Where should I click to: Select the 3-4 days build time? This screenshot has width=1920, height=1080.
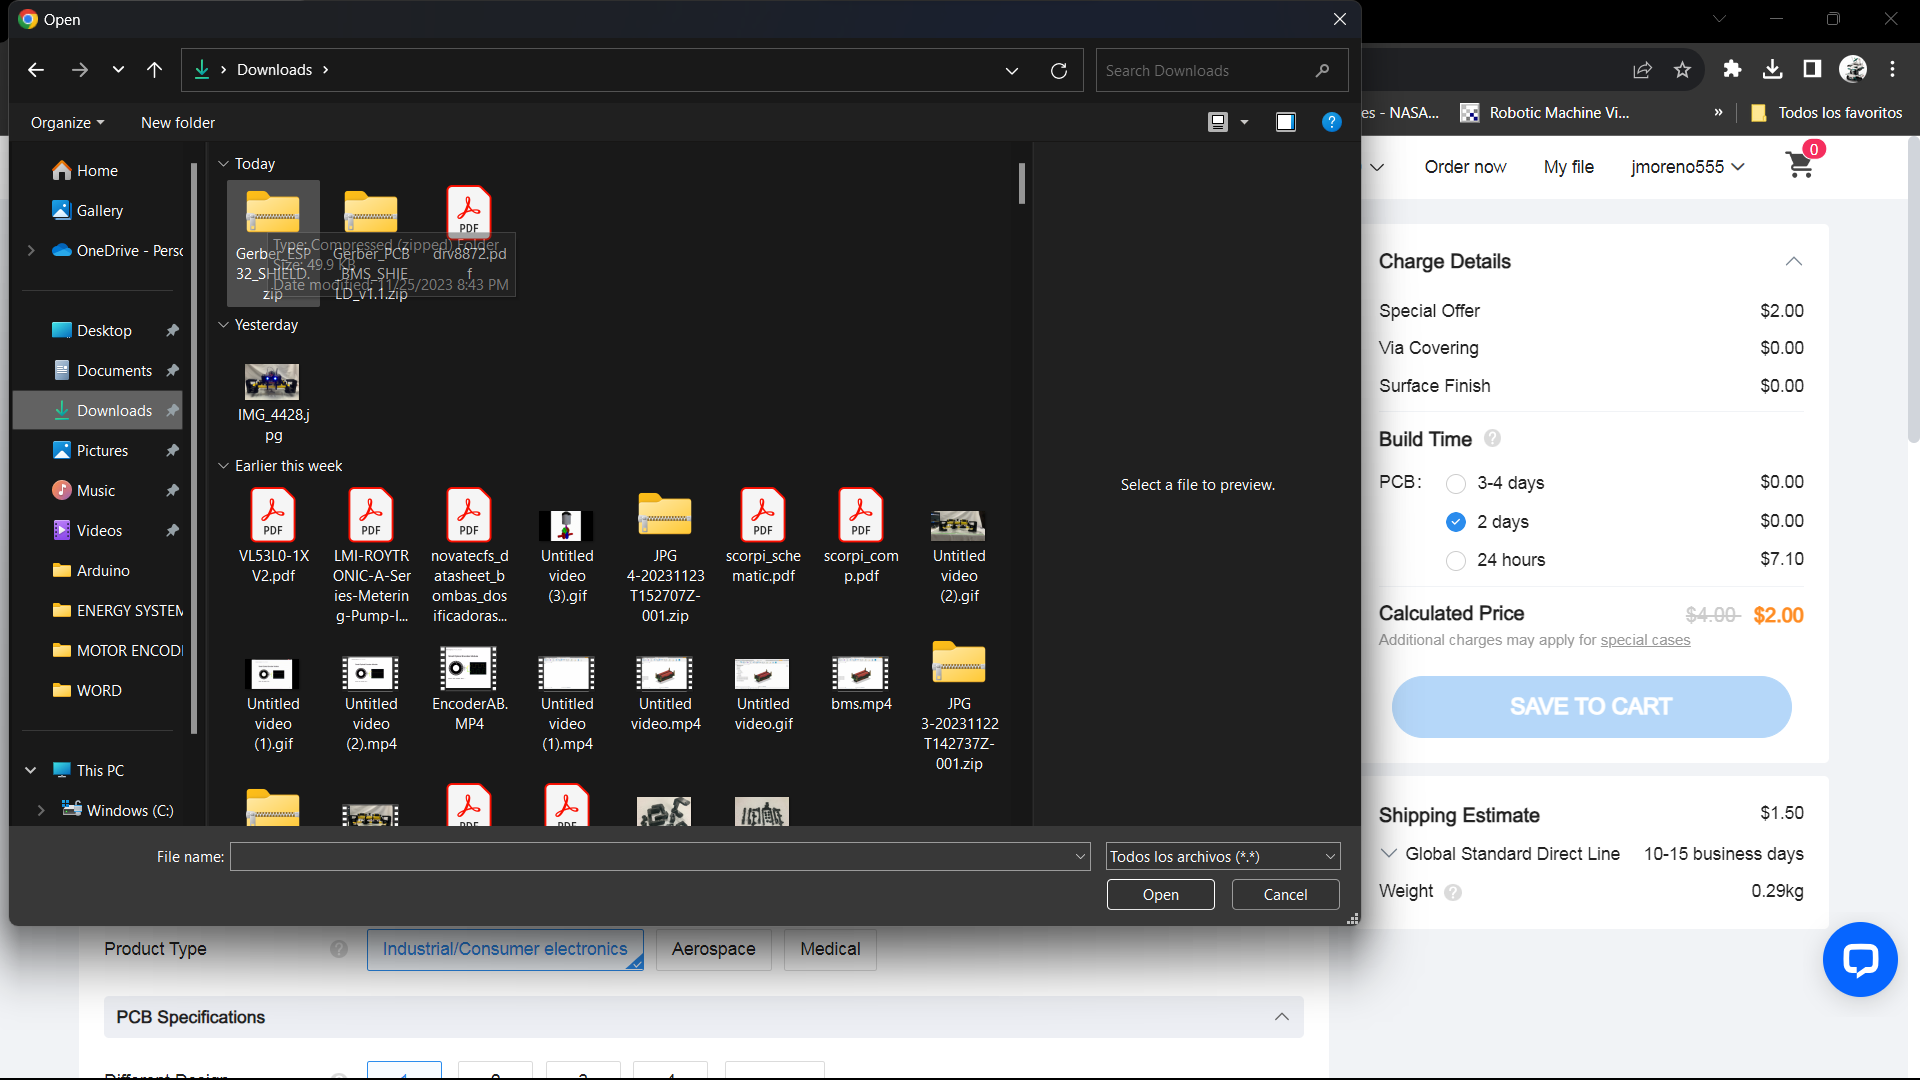1456,484
